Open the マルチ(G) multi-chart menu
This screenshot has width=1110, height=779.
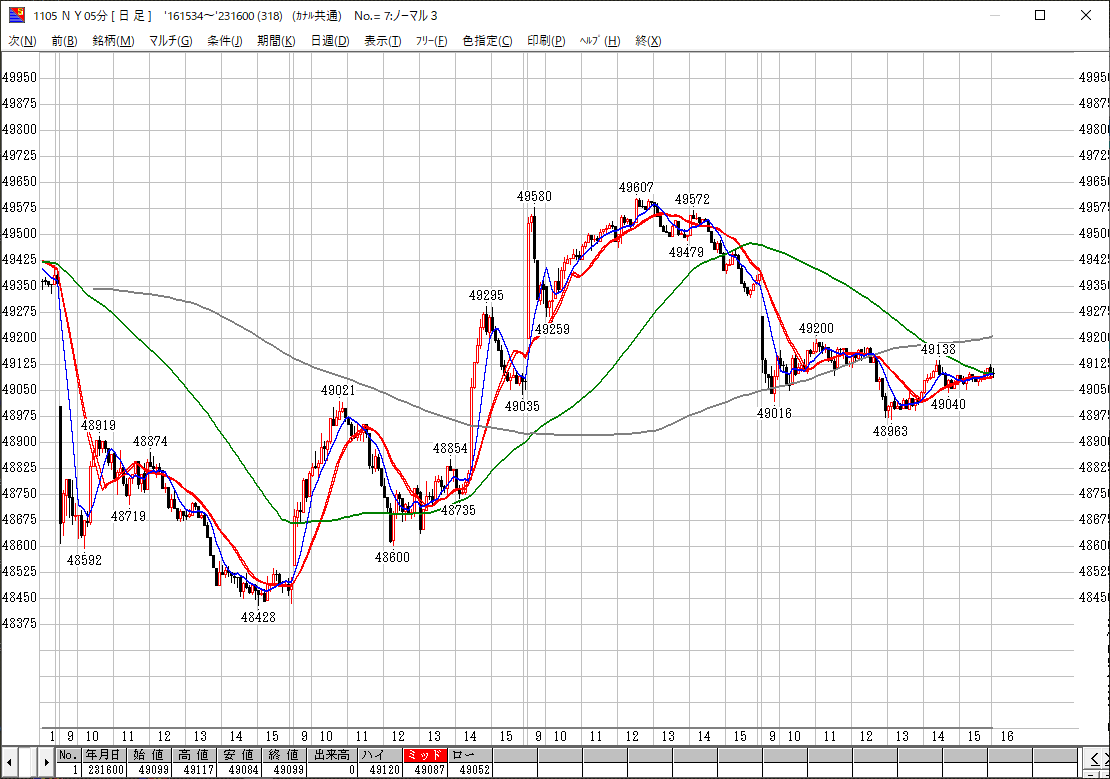click(170, 41)
